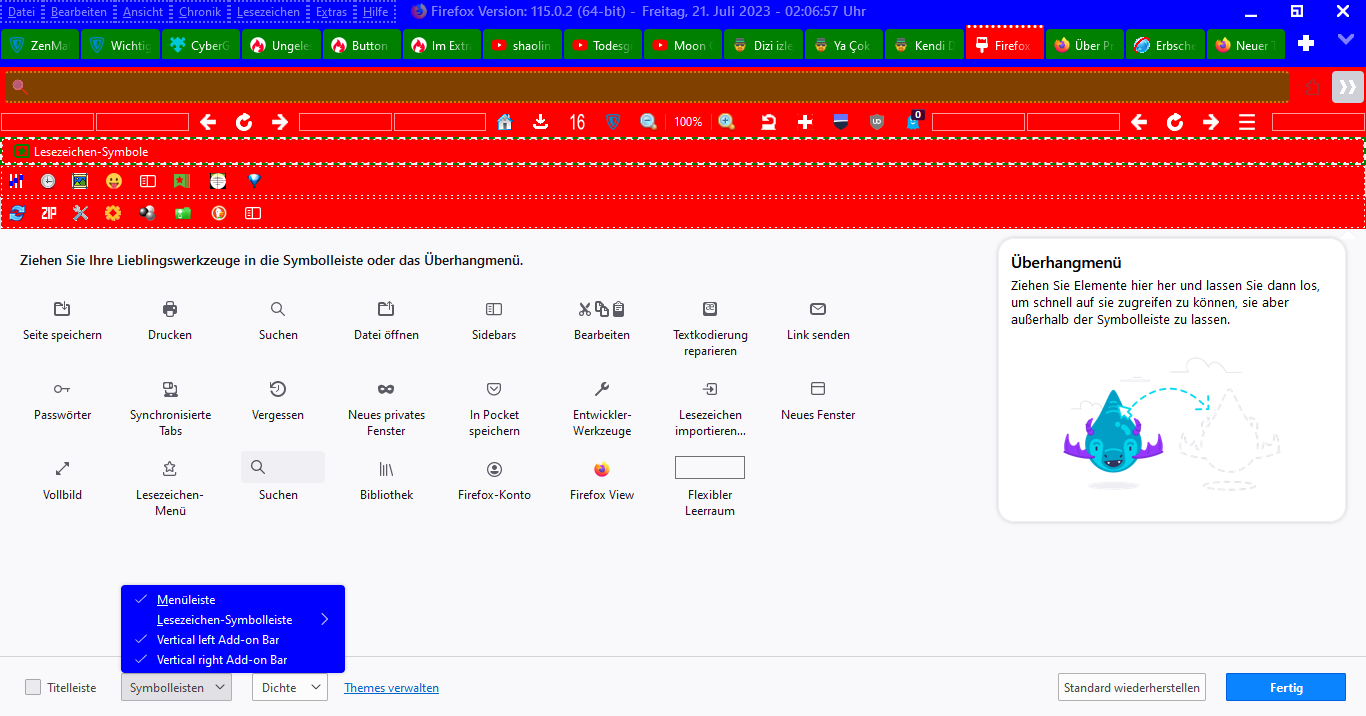Select the 'Bearbeiten' cut/copy/paste item
1366x716 pixels.
[x=602, y=320]
